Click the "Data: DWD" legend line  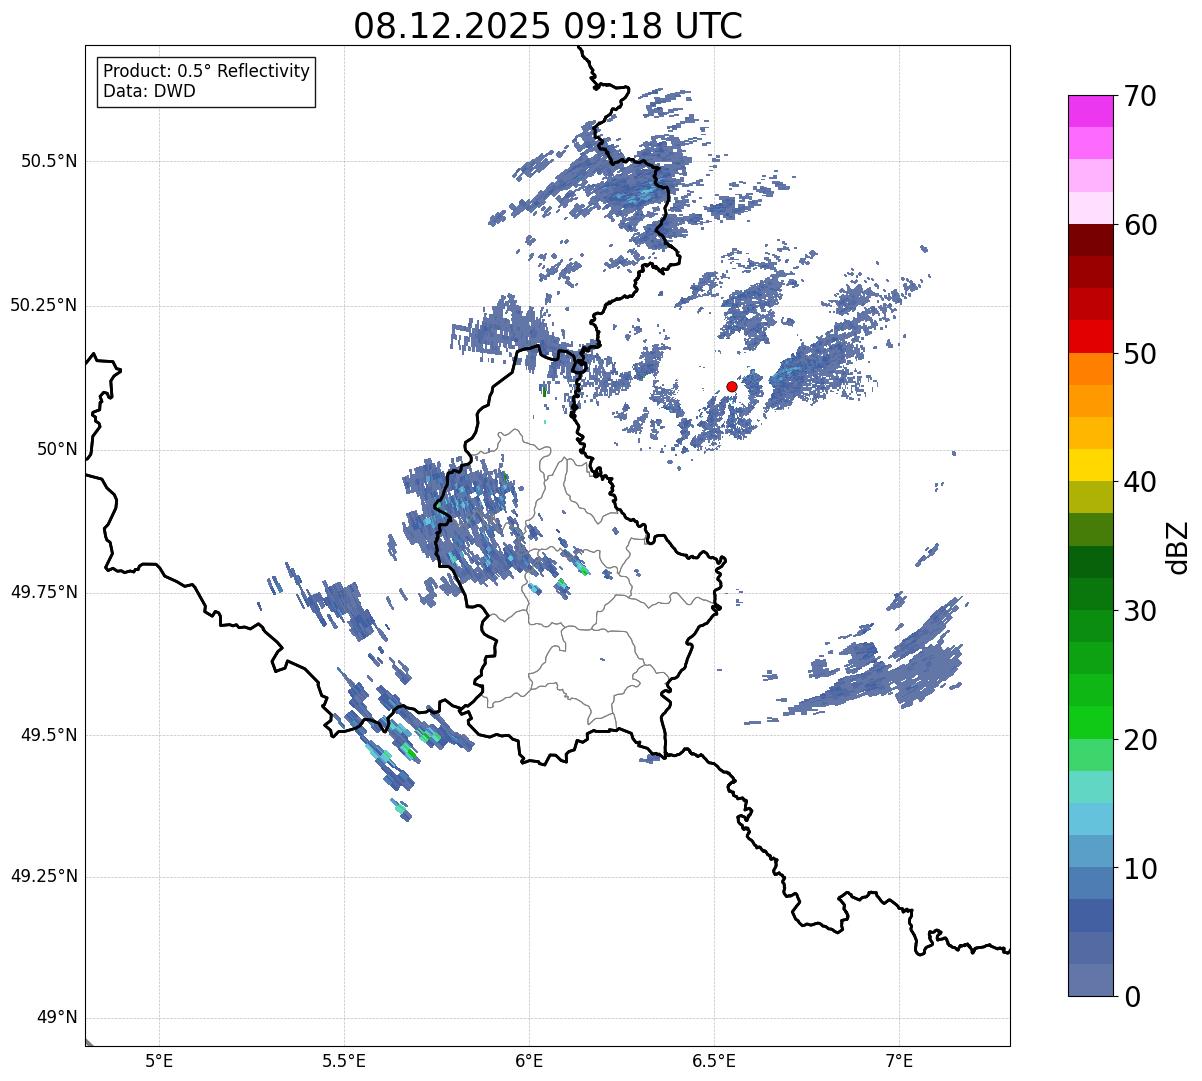[150, 91]
